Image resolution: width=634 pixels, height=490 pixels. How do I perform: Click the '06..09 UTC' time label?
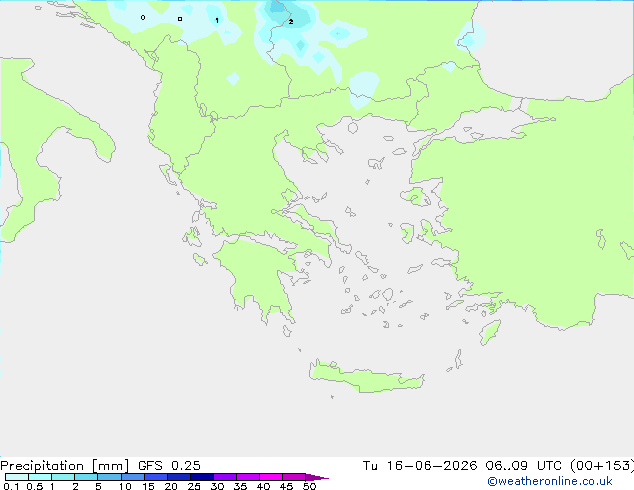524,465
